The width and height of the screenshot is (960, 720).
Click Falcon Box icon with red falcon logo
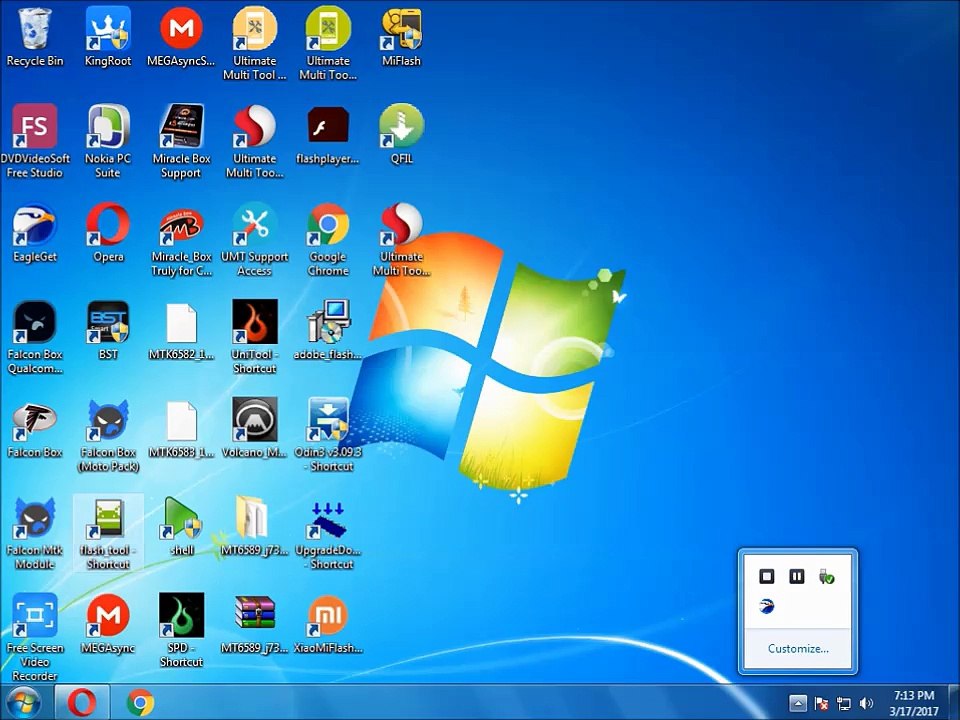34,429
